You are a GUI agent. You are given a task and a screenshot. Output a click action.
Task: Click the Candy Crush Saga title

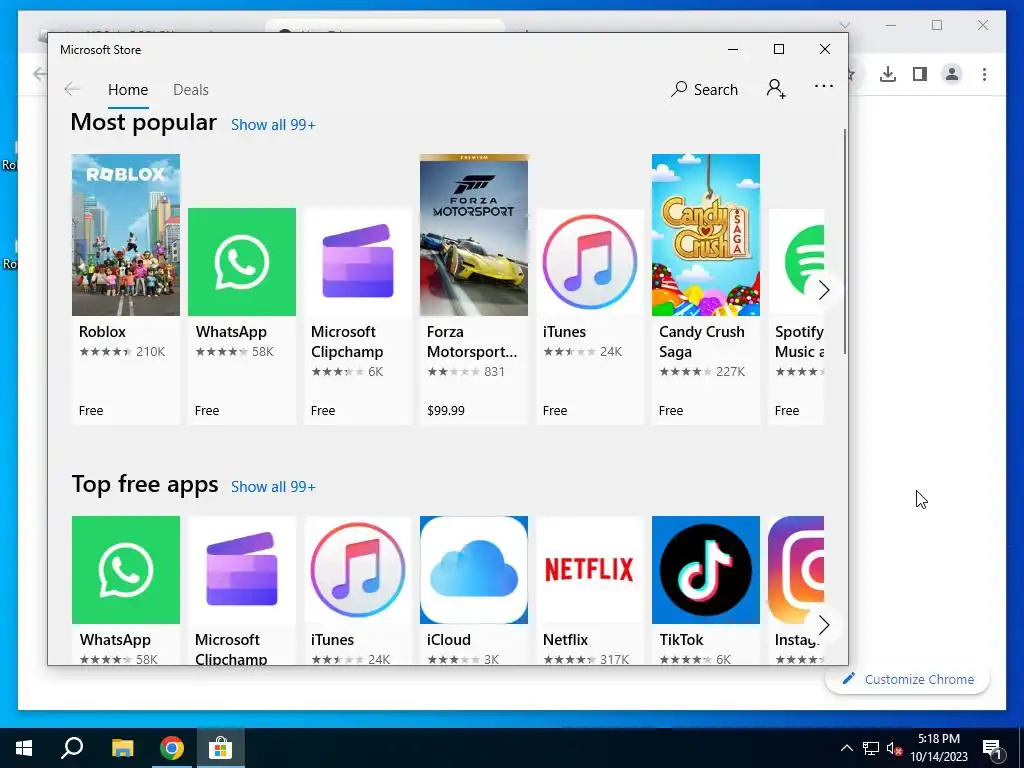tap(701, 342)
